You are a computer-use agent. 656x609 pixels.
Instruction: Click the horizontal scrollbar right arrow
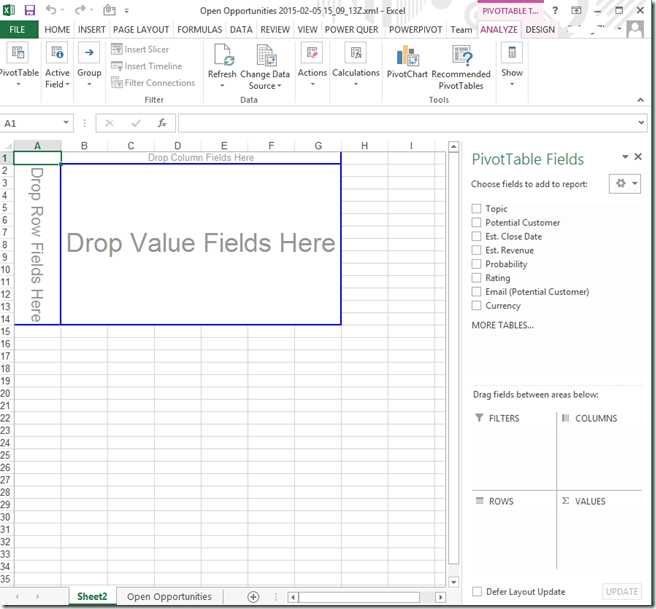(x=440, y=597)
